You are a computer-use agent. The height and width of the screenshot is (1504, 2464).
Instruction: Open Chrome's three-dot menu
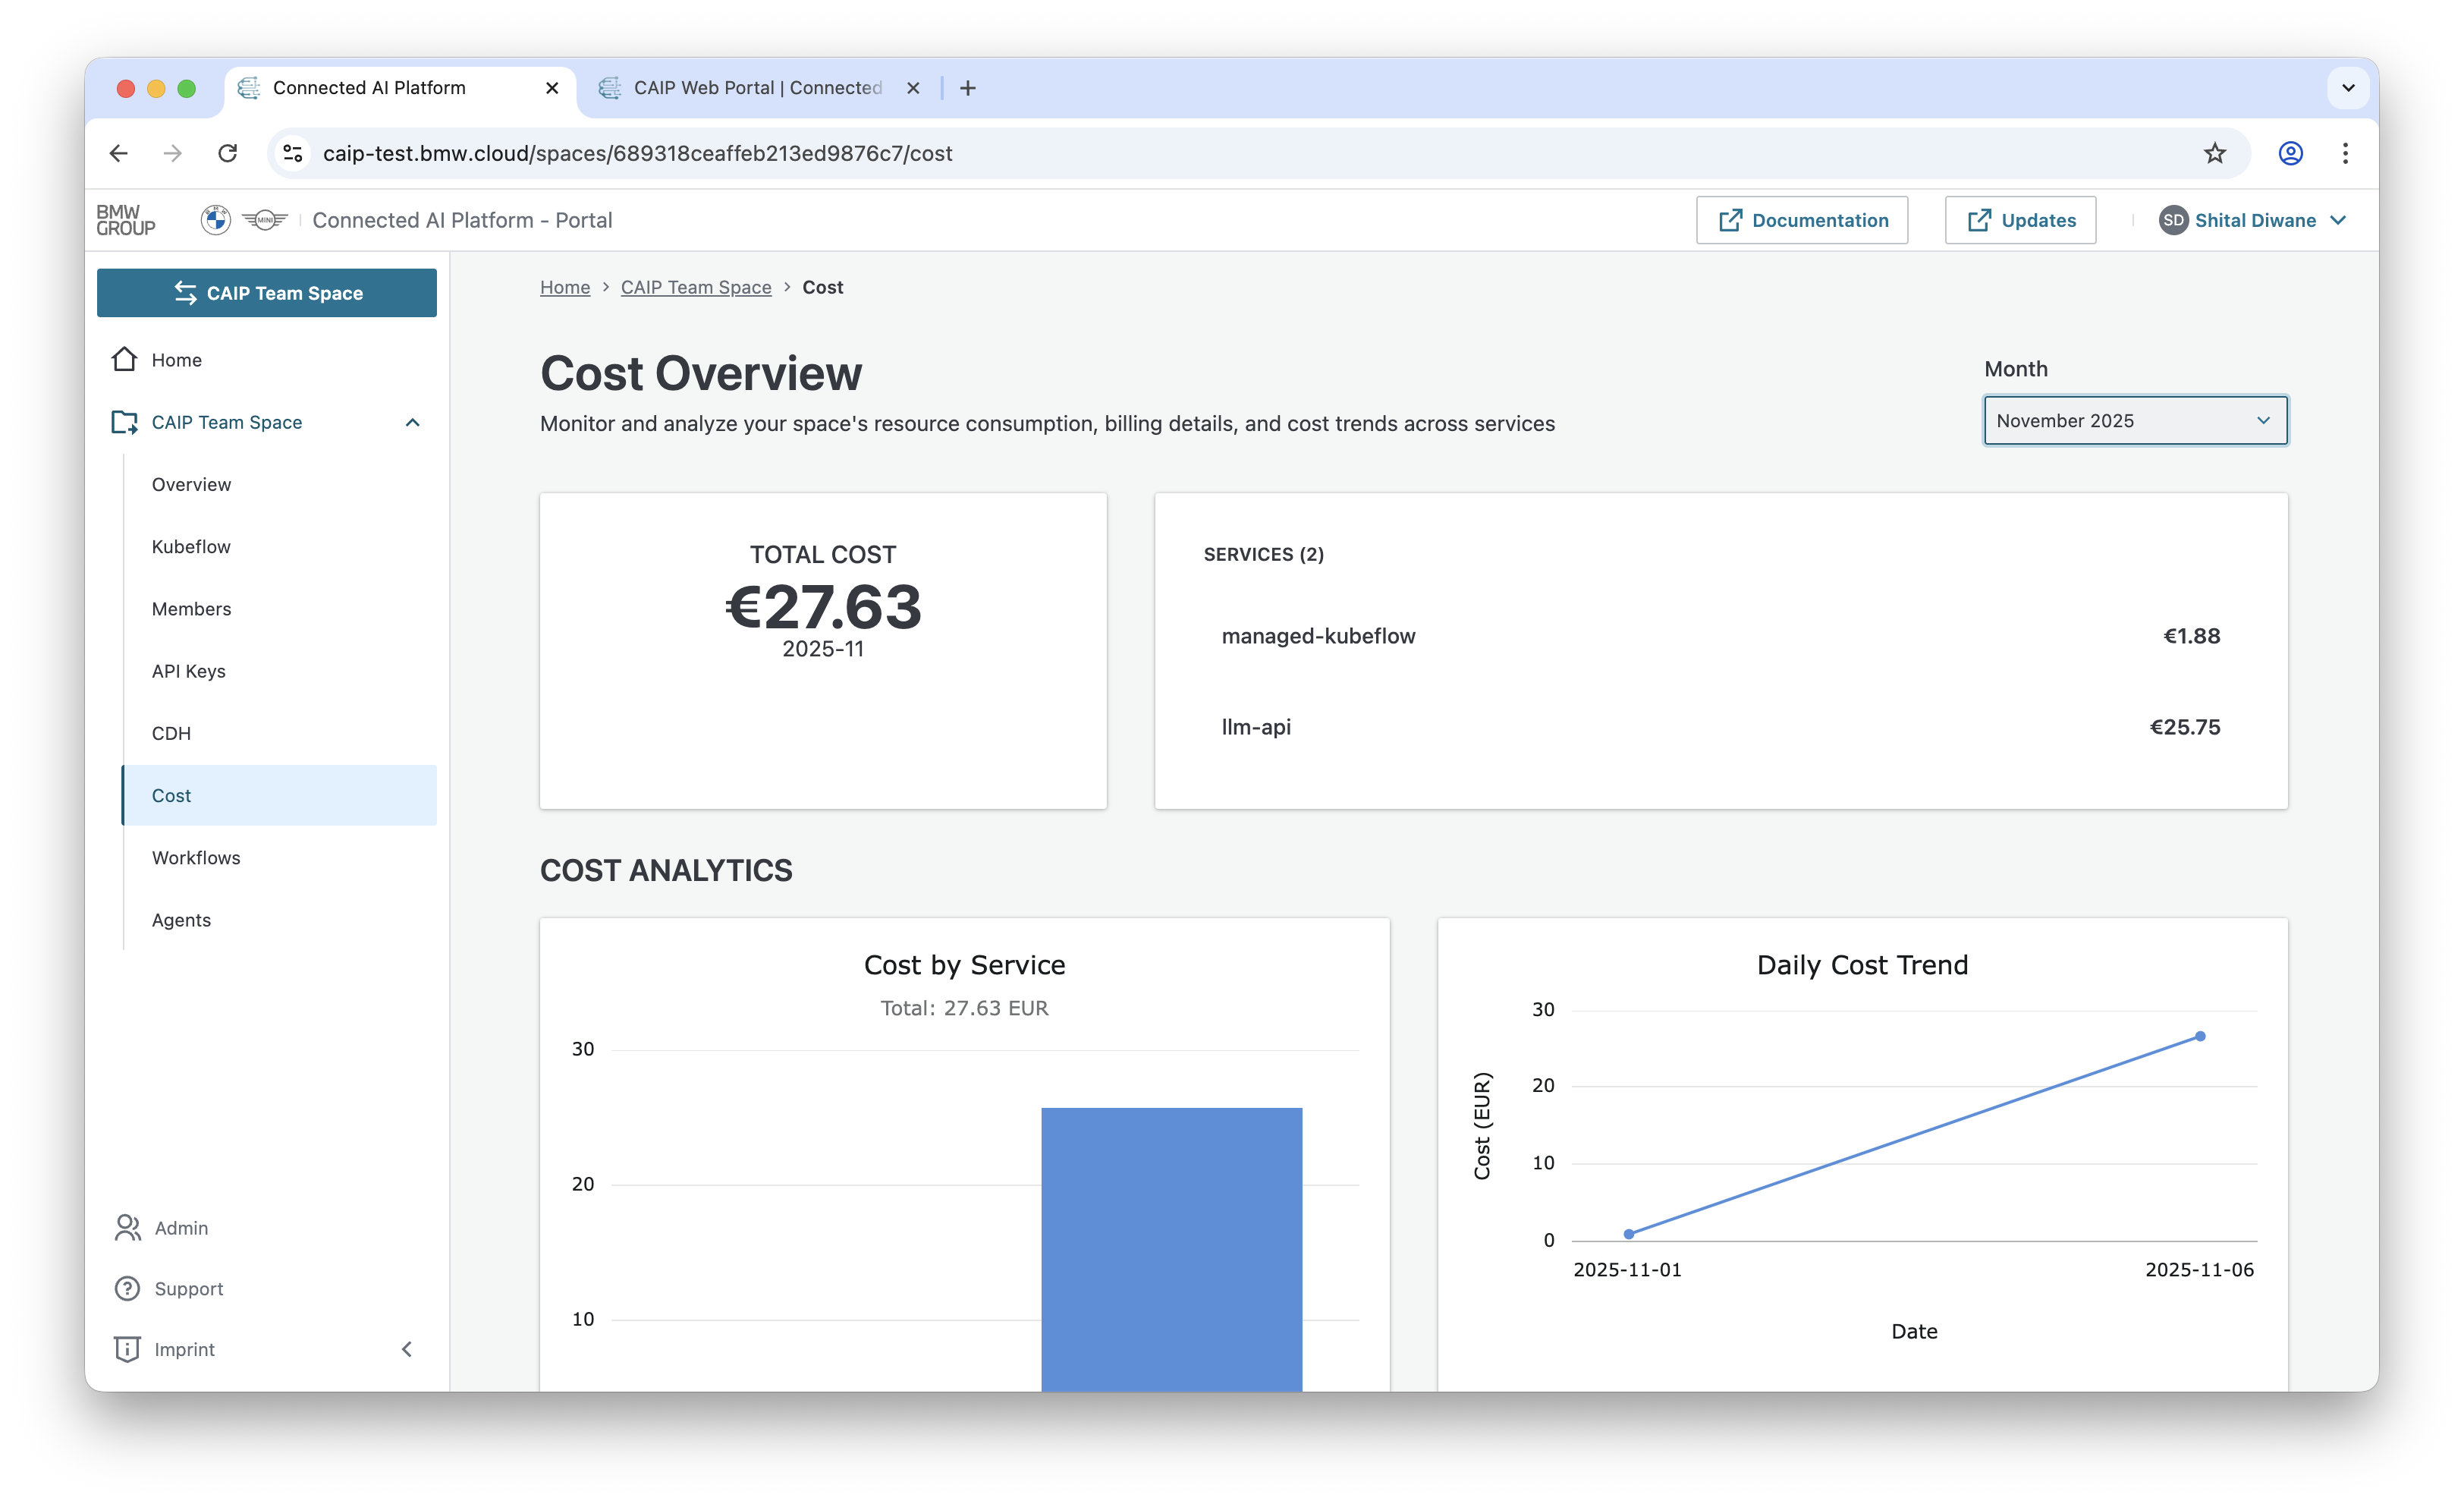2345,153
